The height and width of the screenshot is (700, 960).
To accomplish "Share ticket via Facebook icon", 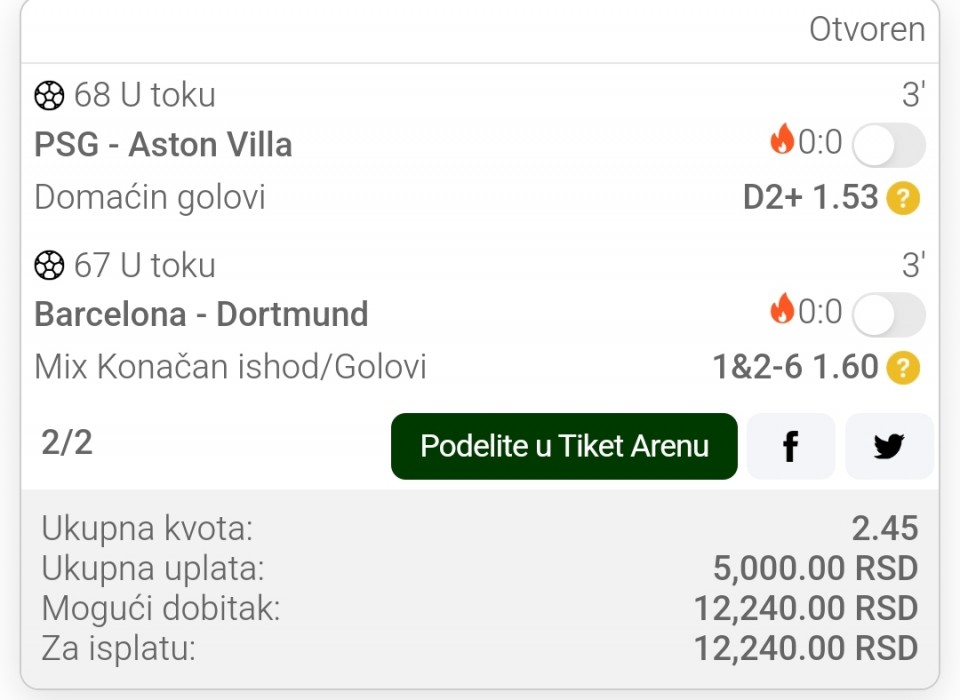I will click(790, 446).
